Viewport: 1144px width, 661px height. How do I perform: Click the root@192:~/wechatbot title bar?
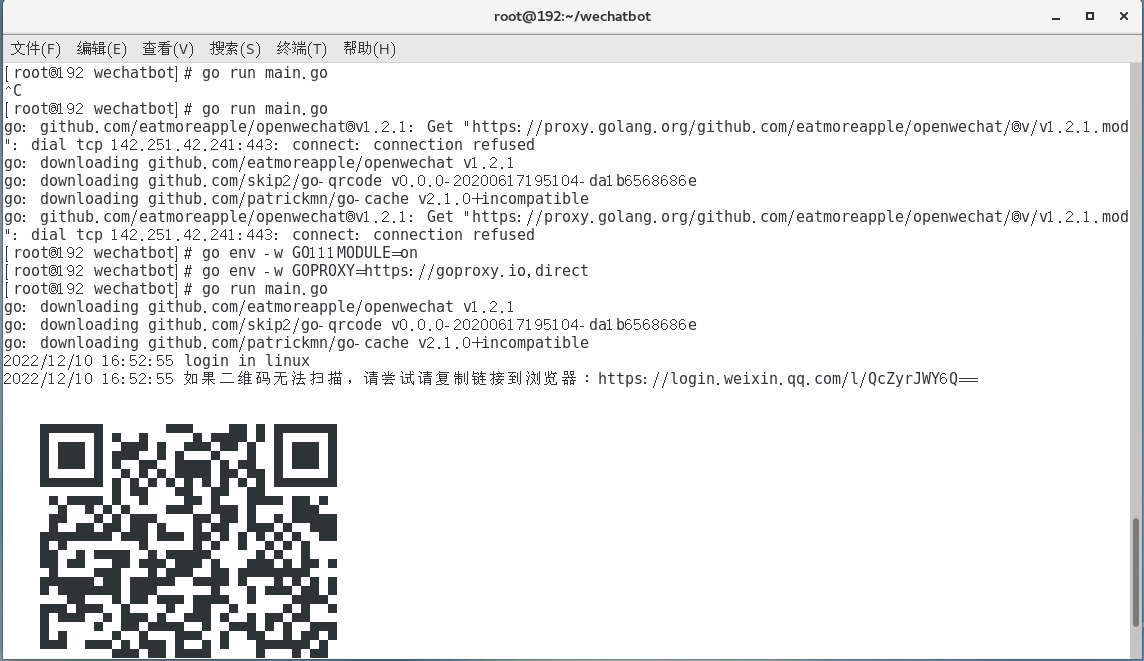click(x=572, y=16)
